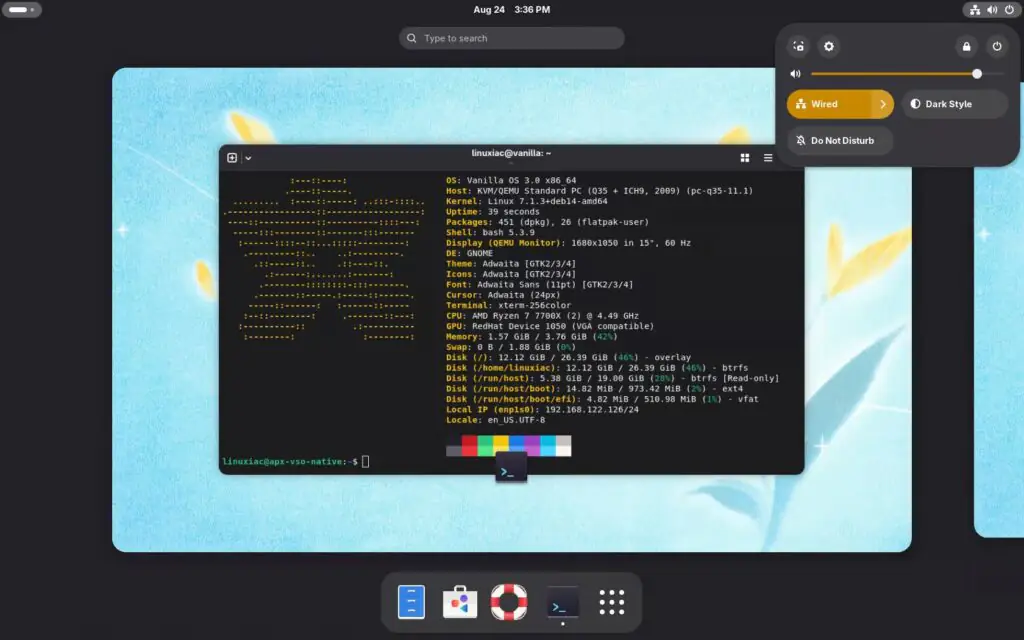Click the top bar volume indicator
The width and height of the screenshot is (1024, 640).
click(x=992, y=10)
